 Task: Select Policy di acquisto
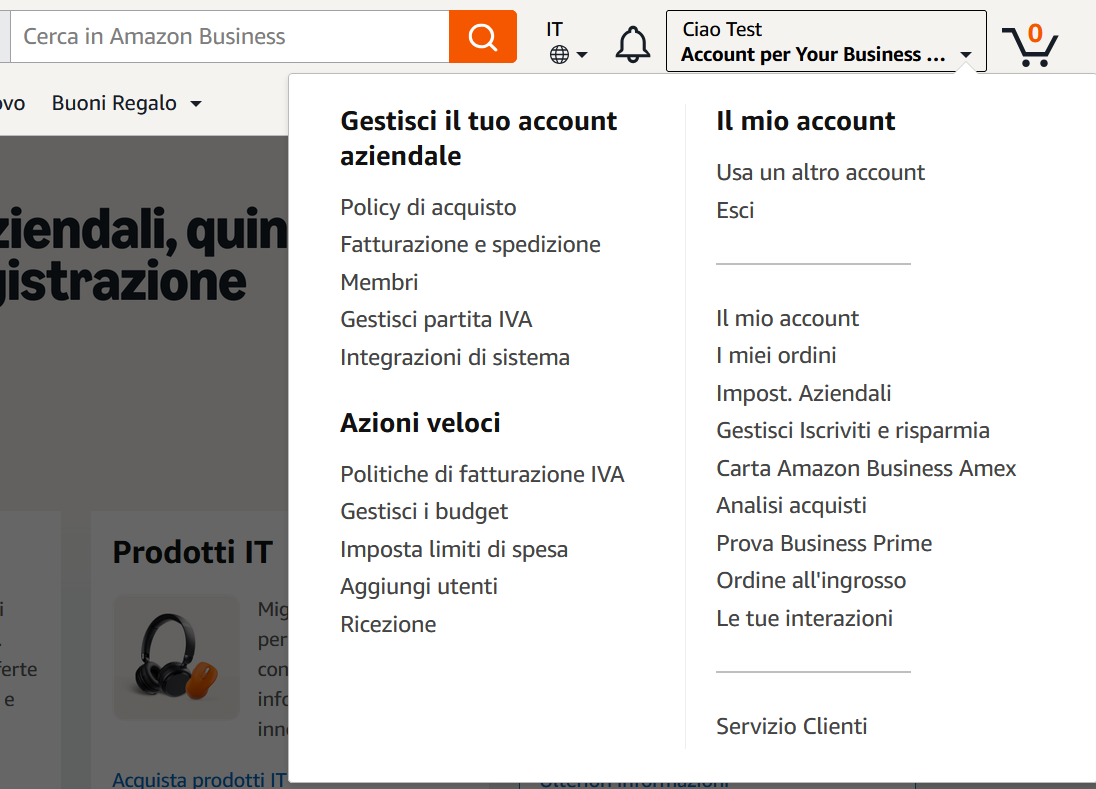pyautogui.click(x=428, y=207)
